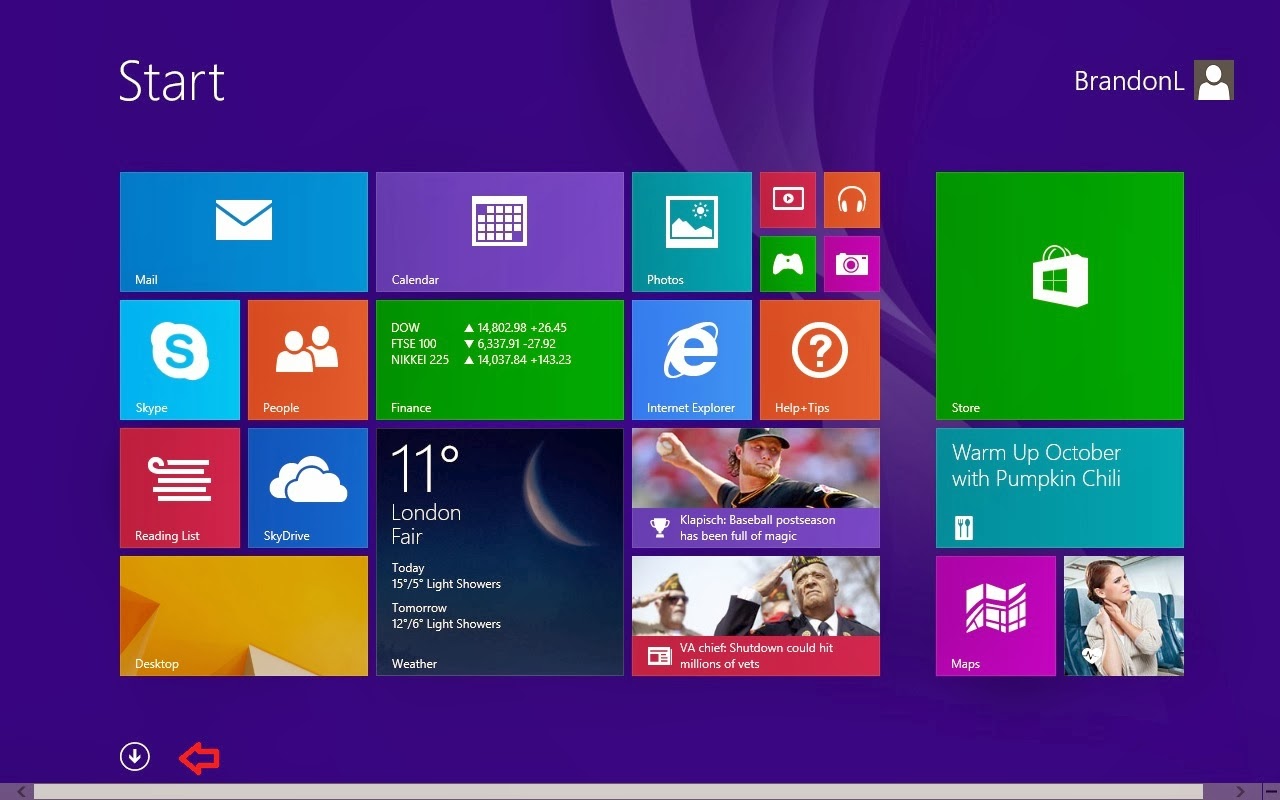Viewport: 1280px width, 800px height.
Task: Open SkyDrive
Action: 307,487
